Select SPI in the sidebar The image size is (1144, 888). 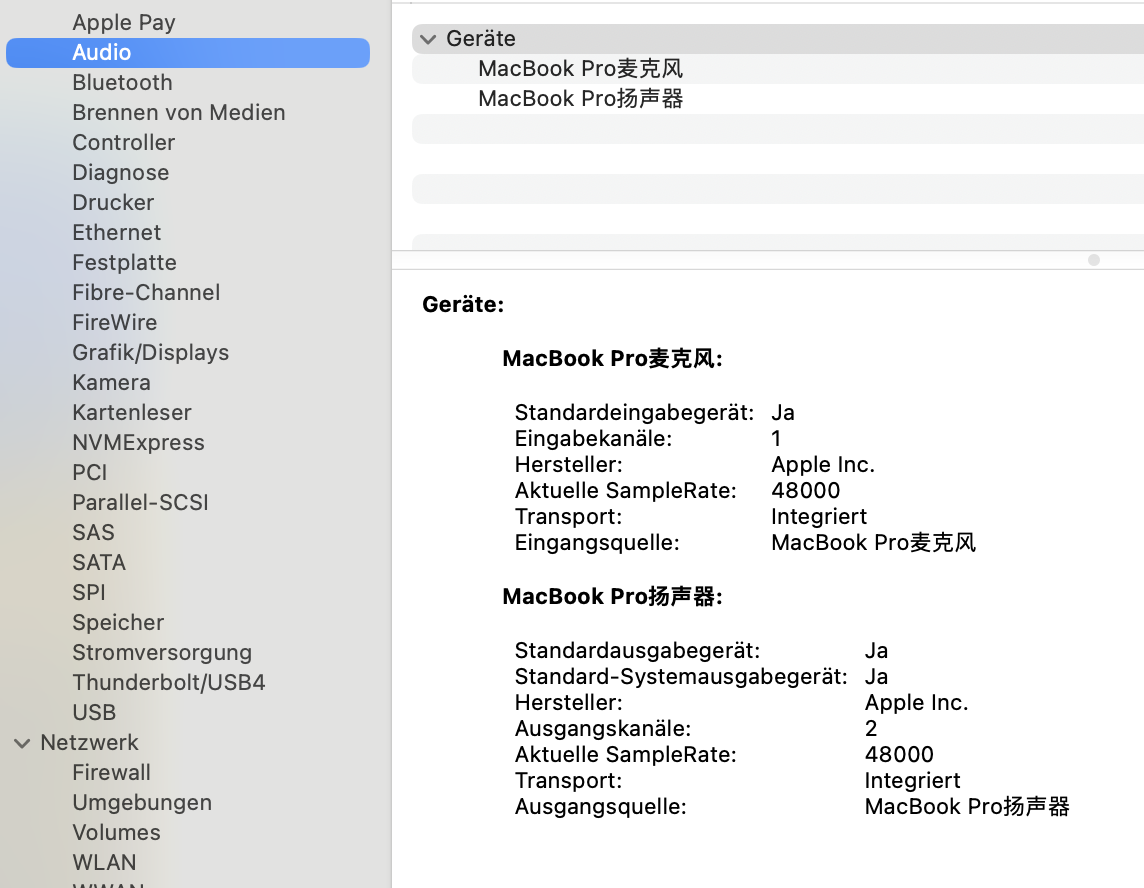89,592
